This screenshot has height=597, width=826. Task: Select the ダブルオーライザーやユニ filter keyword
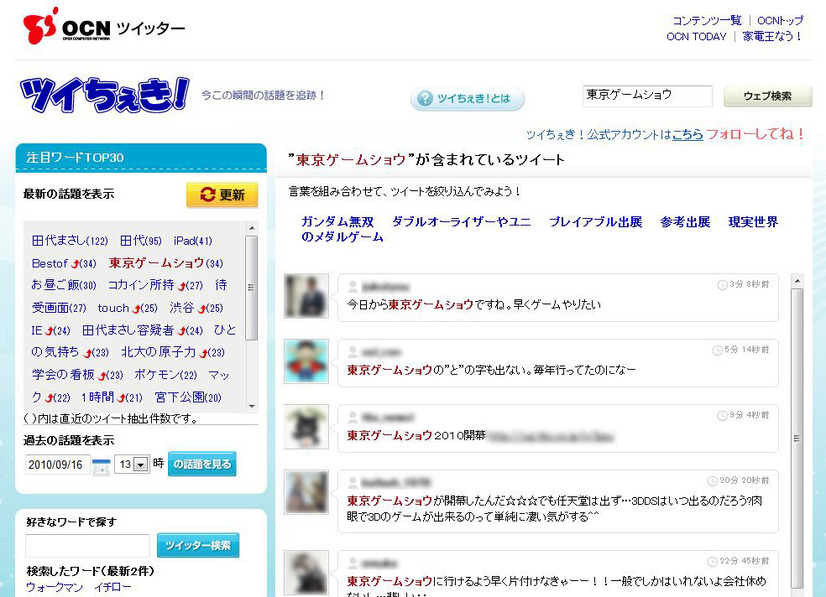461,222
